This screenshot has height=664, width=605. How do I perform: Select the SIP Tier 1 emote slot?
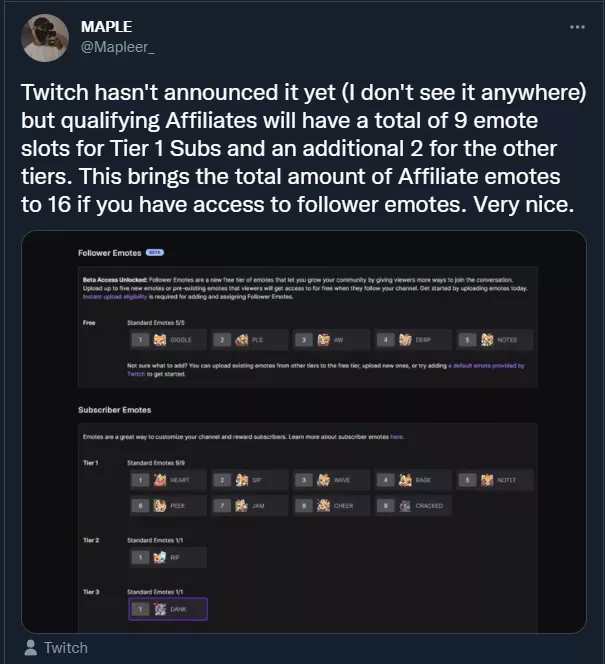point(249,480)
